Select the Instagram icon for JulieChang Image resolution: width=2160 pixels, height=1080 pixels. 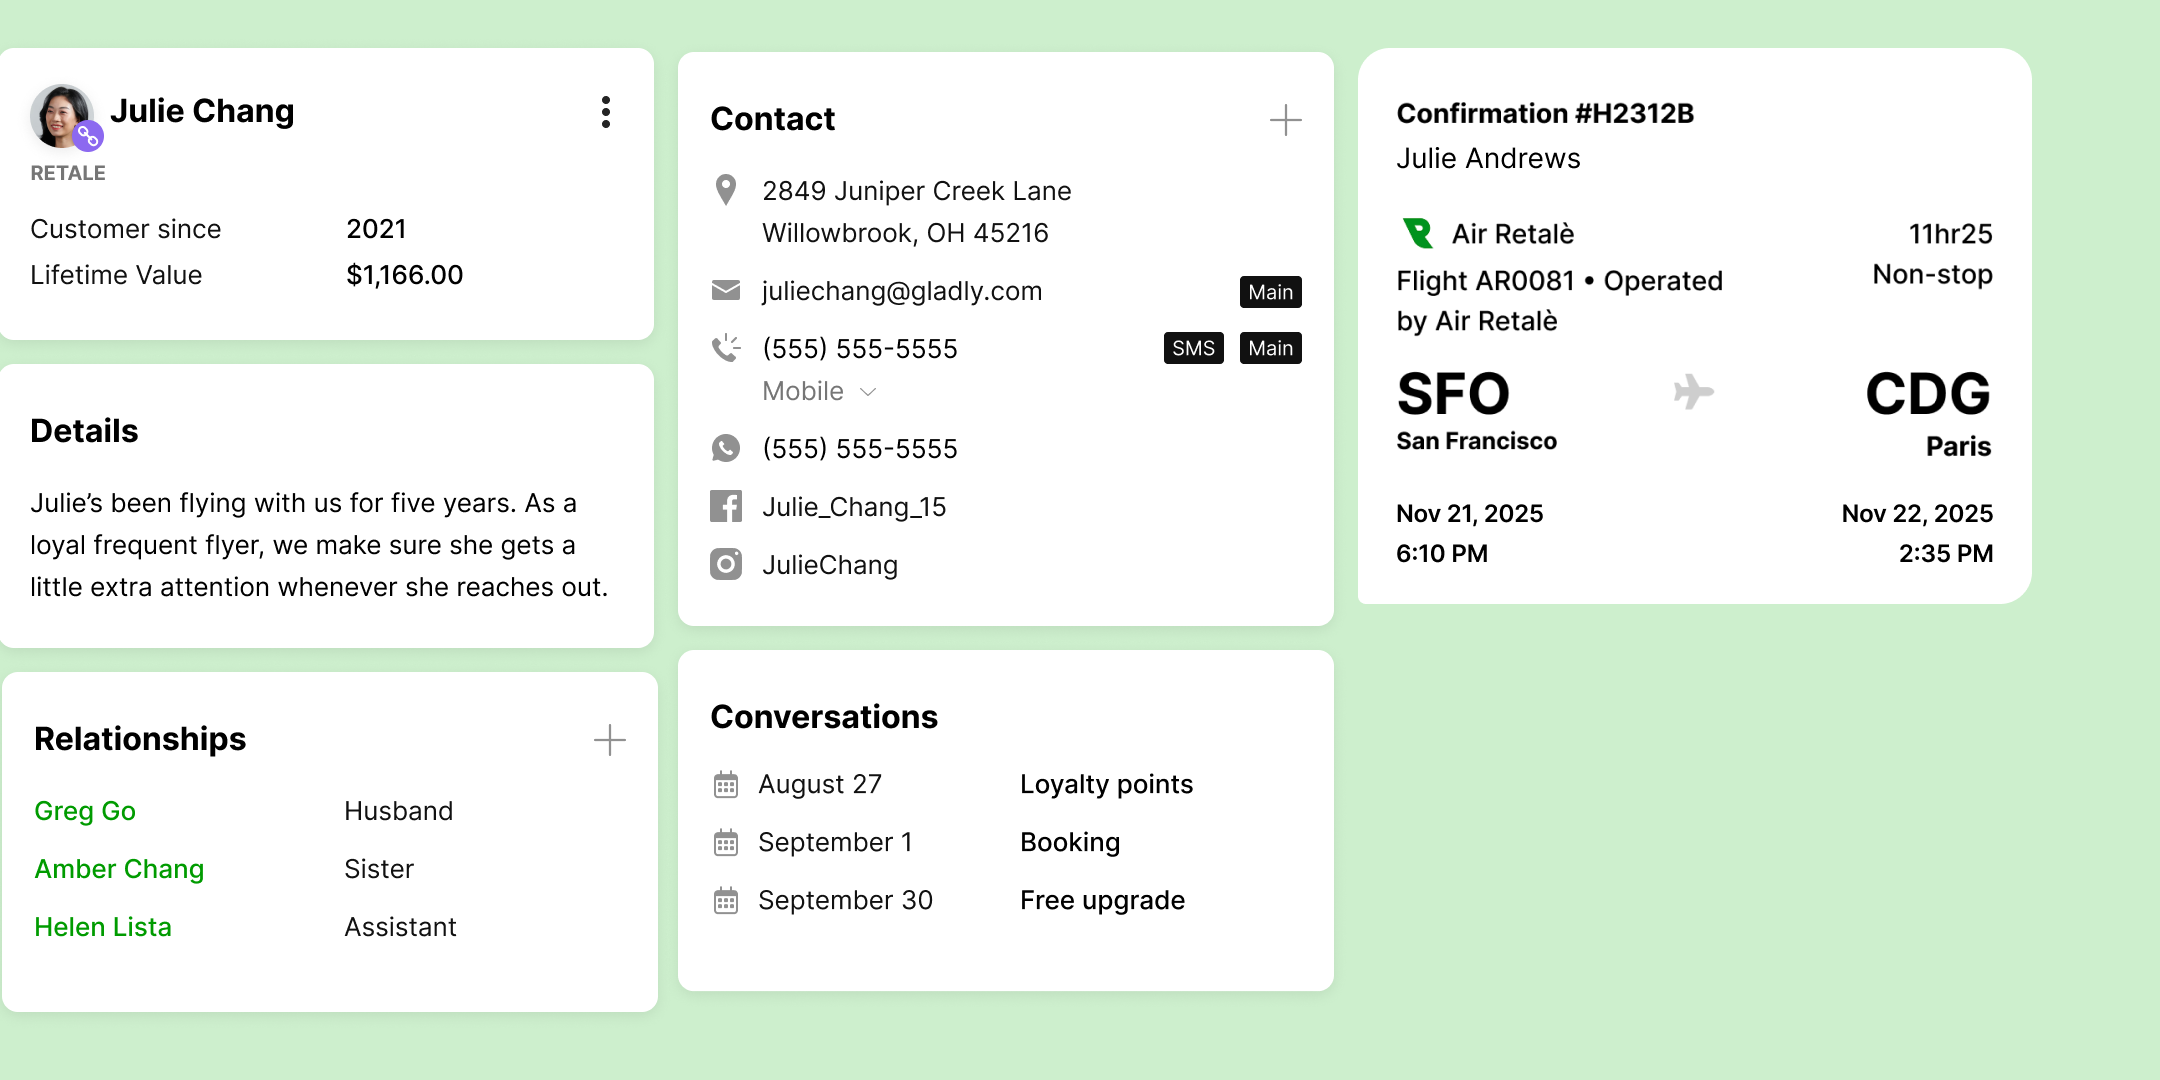pyautogui.click(x=726, y=565)
